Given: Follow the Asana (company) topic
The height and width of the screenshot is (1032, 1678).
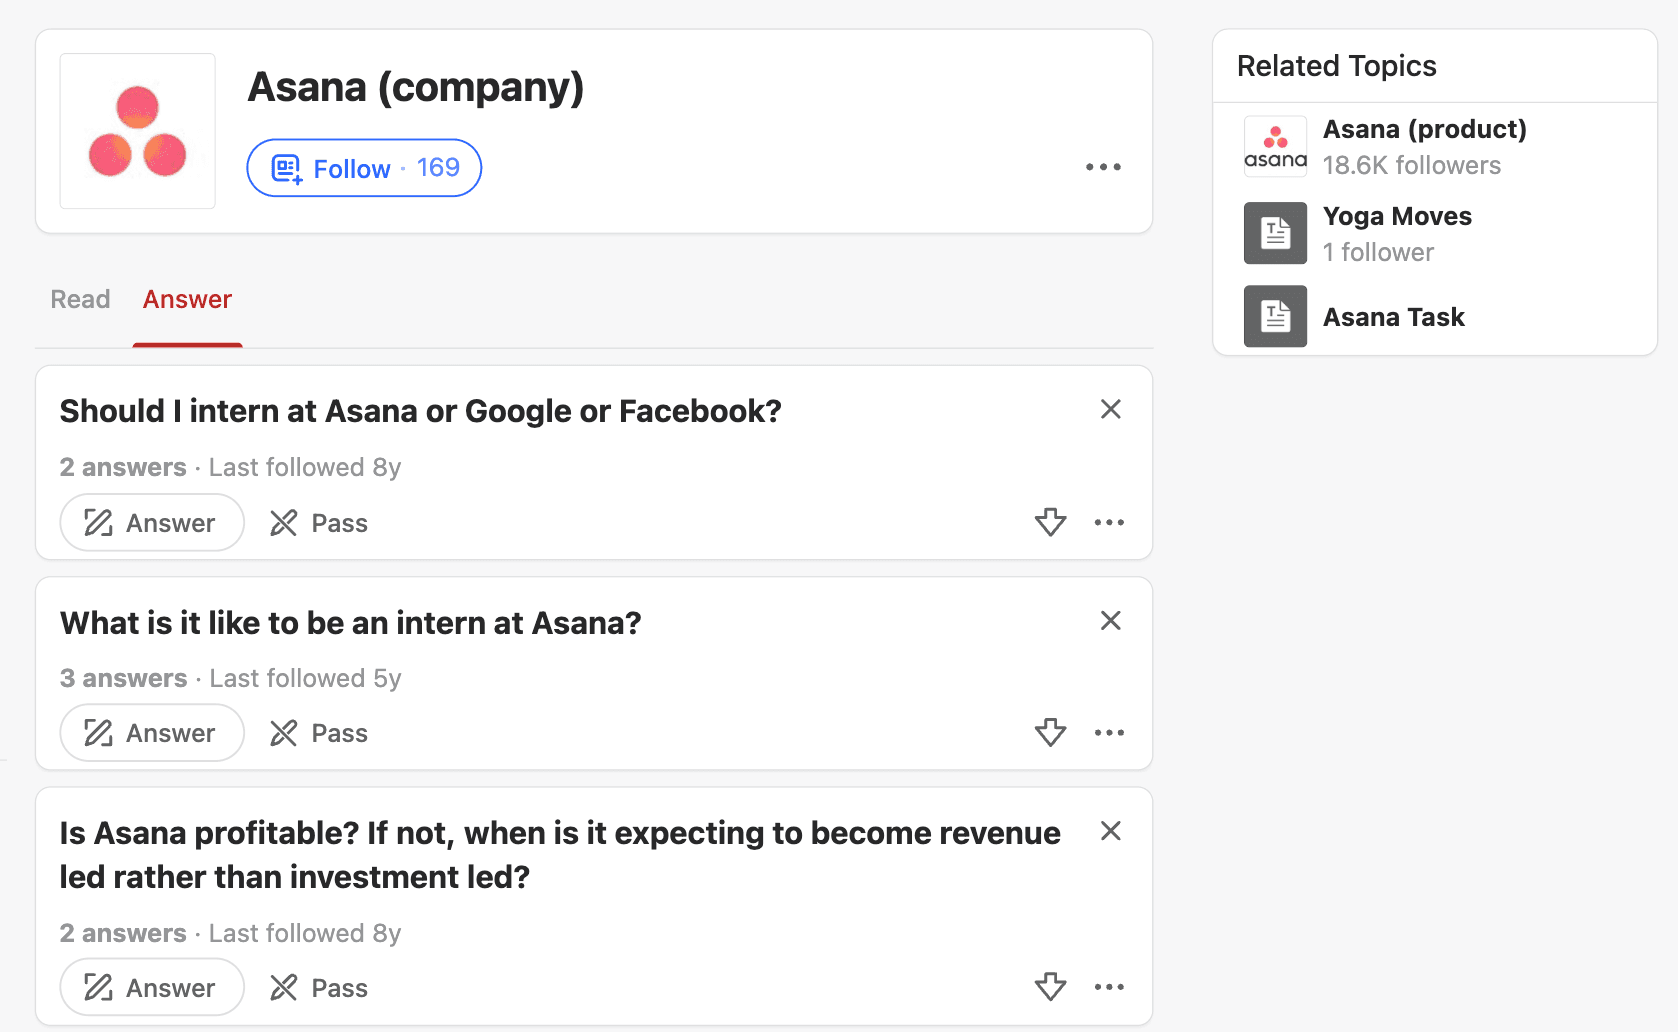Looking at the screenshot, I should [364, 168].
